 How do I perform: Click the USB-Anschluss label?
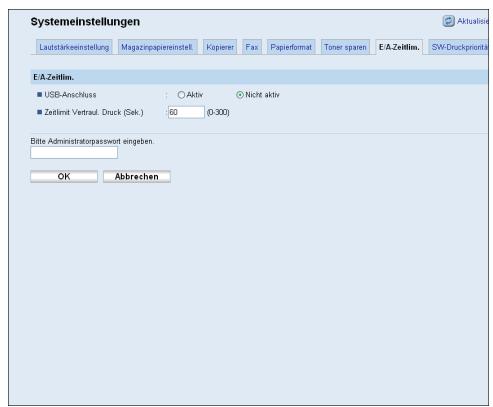coord(70,95)
